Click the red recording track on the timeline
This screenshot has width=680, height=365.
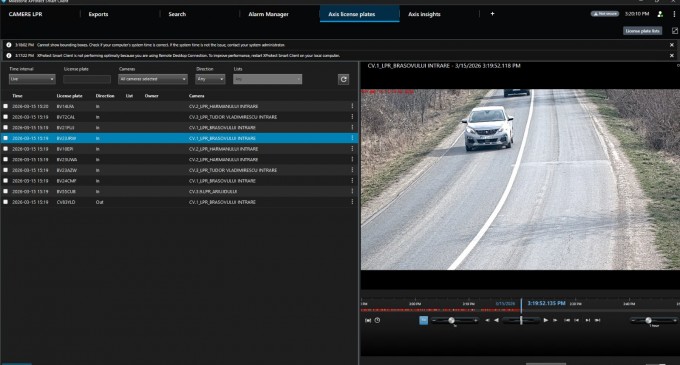(x=440, y=310)
